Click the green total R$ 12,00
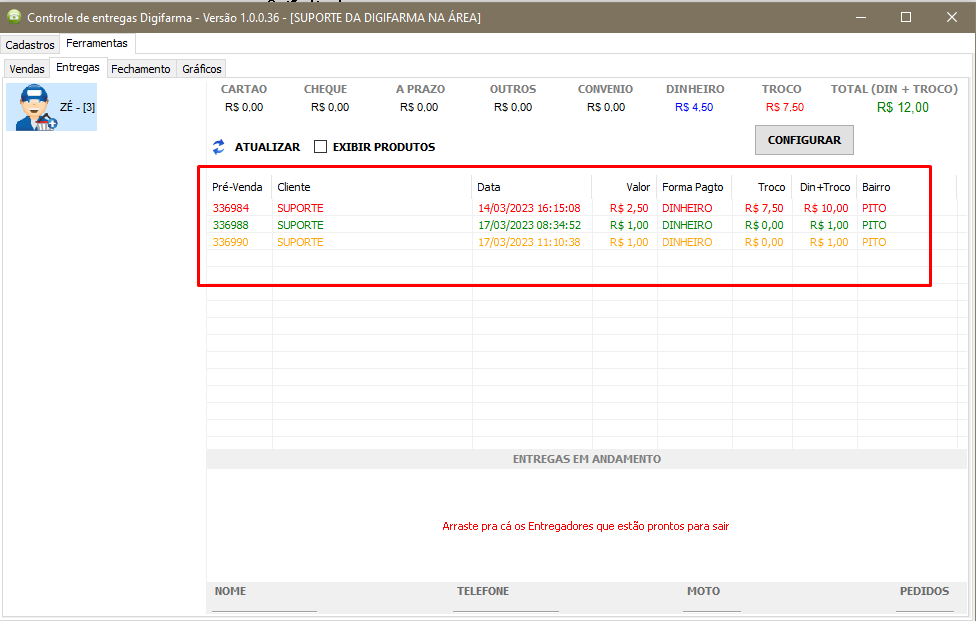This screenshot has height=621, width=976. point(903,107)
